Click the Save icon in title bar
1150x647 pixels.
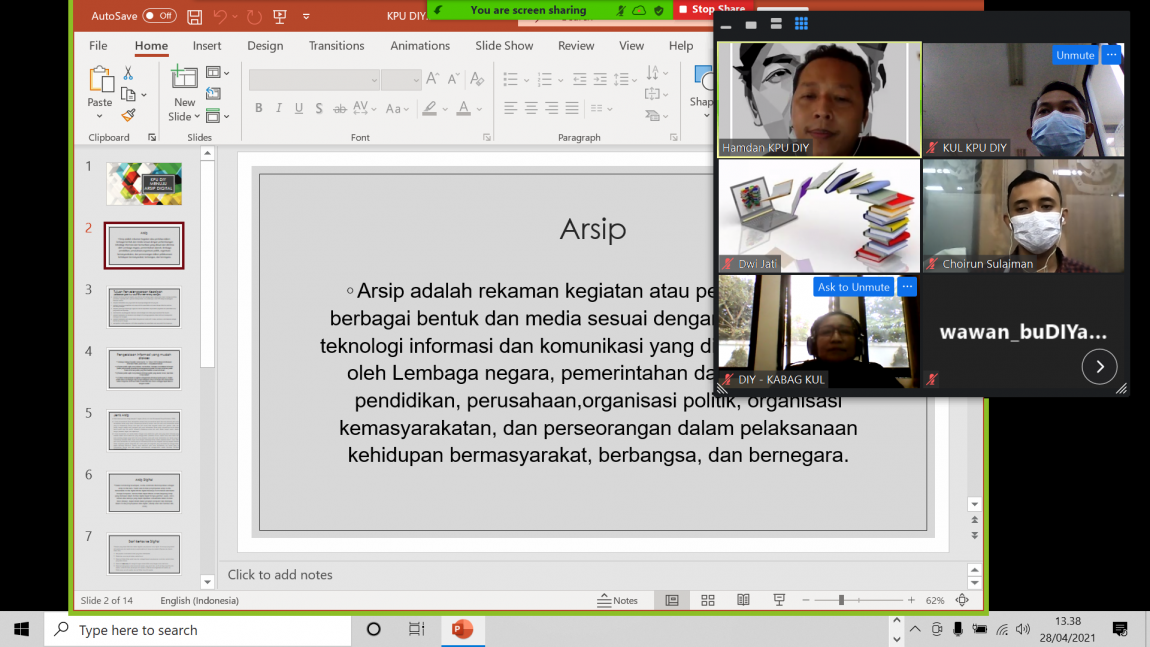pos(194,16)
